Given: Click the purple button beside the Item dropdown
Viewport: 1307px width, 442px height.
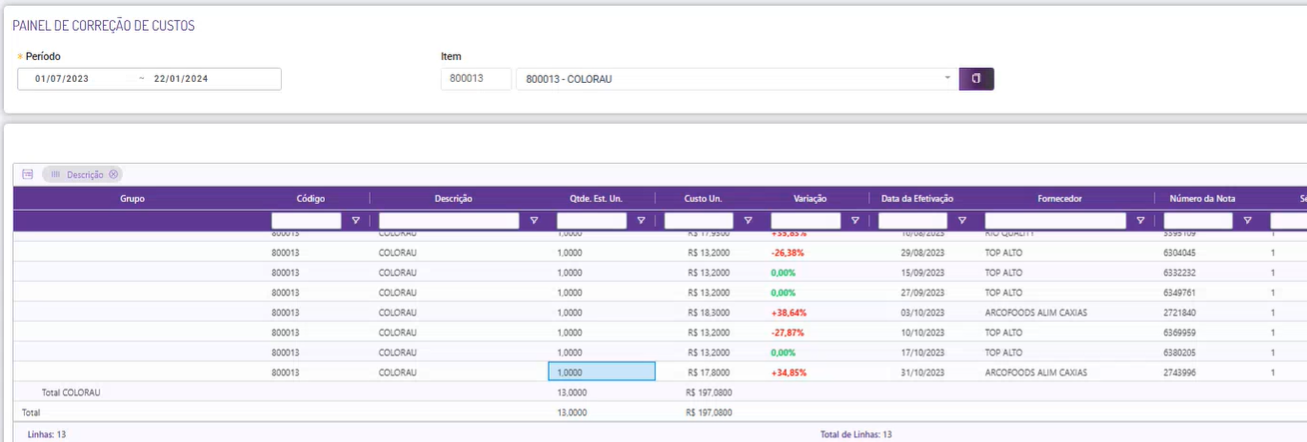Looking at the screenshot, I should 976,79.
